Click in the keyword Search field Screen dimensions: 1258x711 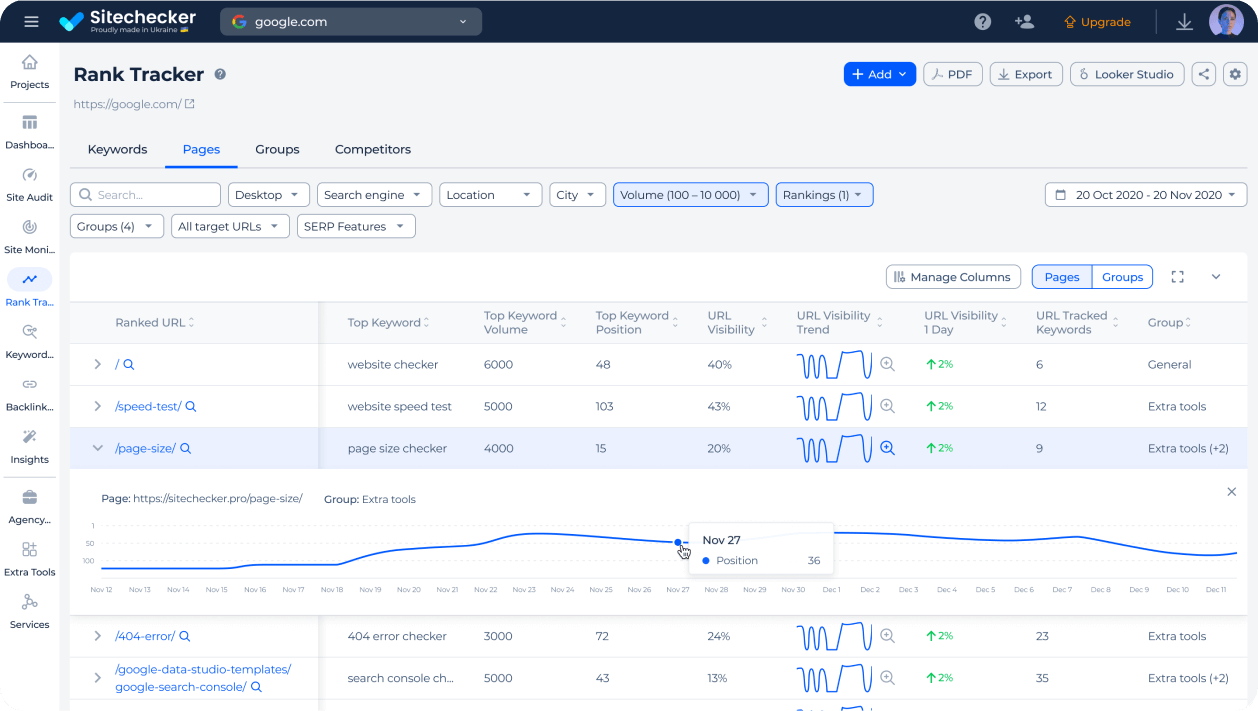(x=145, y=195)
